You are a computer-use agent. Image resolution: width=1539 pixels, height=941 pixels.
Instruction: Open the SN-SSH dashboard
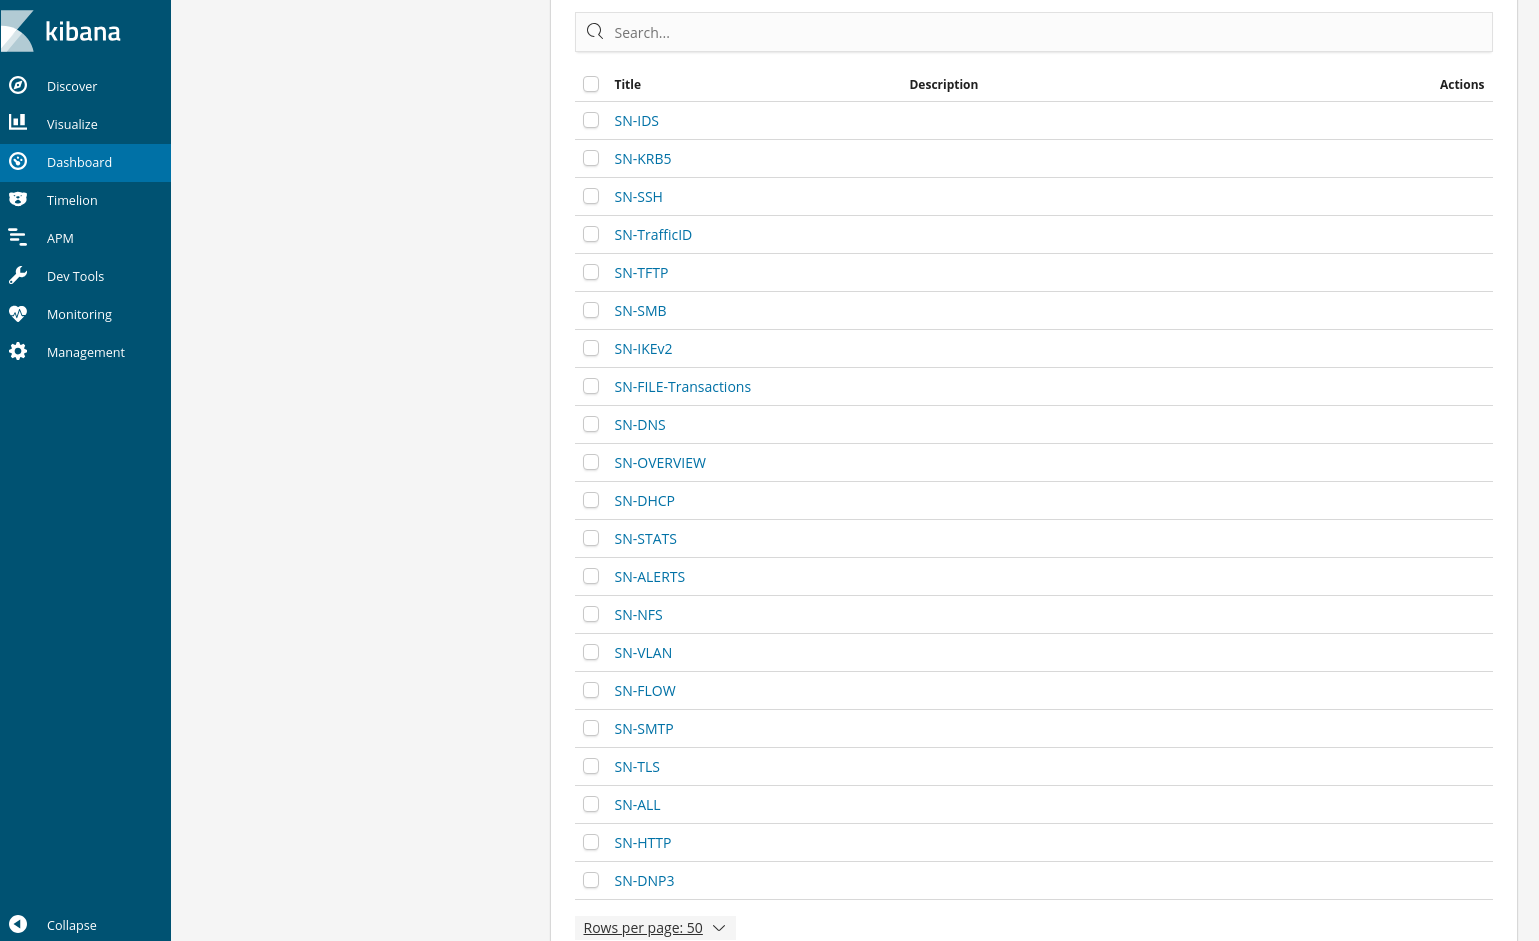click(638, 197)
